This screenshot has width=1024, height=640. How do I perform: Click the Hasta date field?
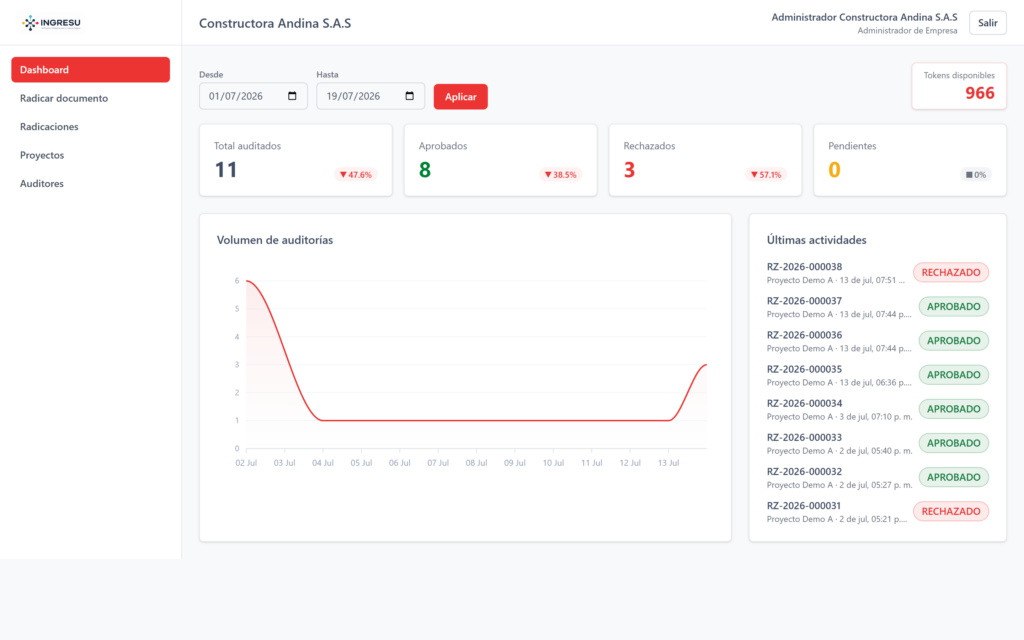click(371, 96)
